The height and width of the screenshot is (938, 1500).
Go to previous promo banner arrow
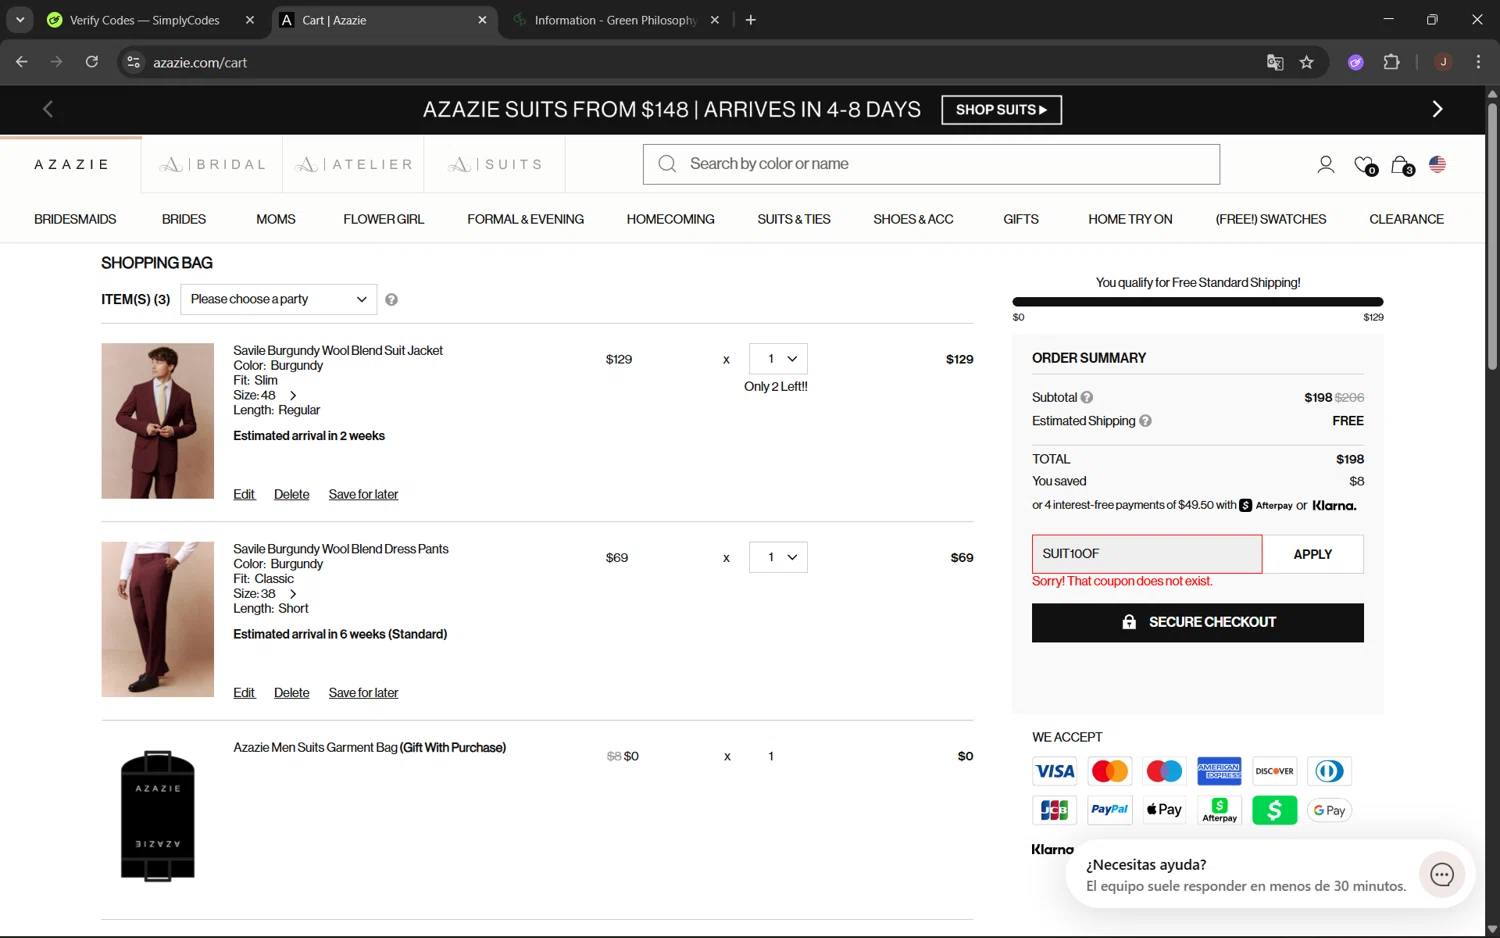(x=47, y=109)
